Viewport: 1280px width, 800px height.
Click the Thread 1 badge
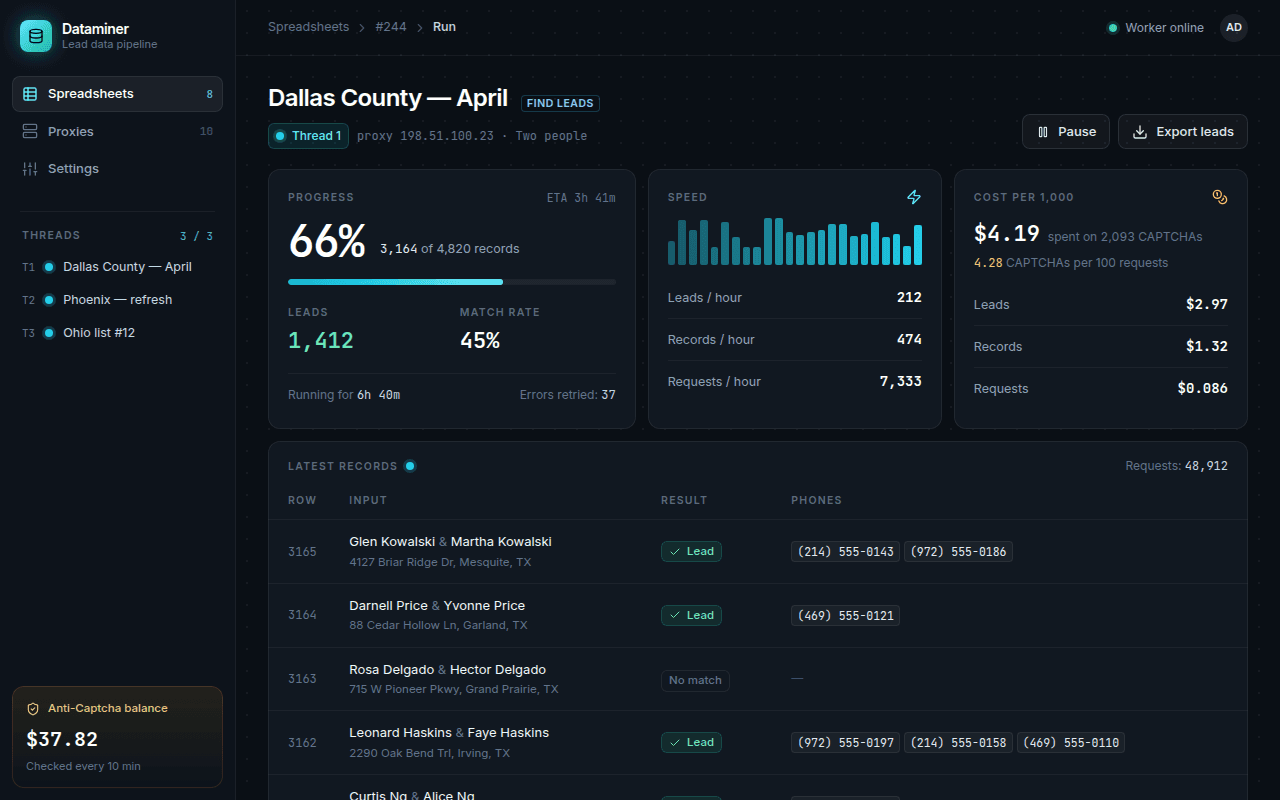pyautogui.click(x=308, y=136)
